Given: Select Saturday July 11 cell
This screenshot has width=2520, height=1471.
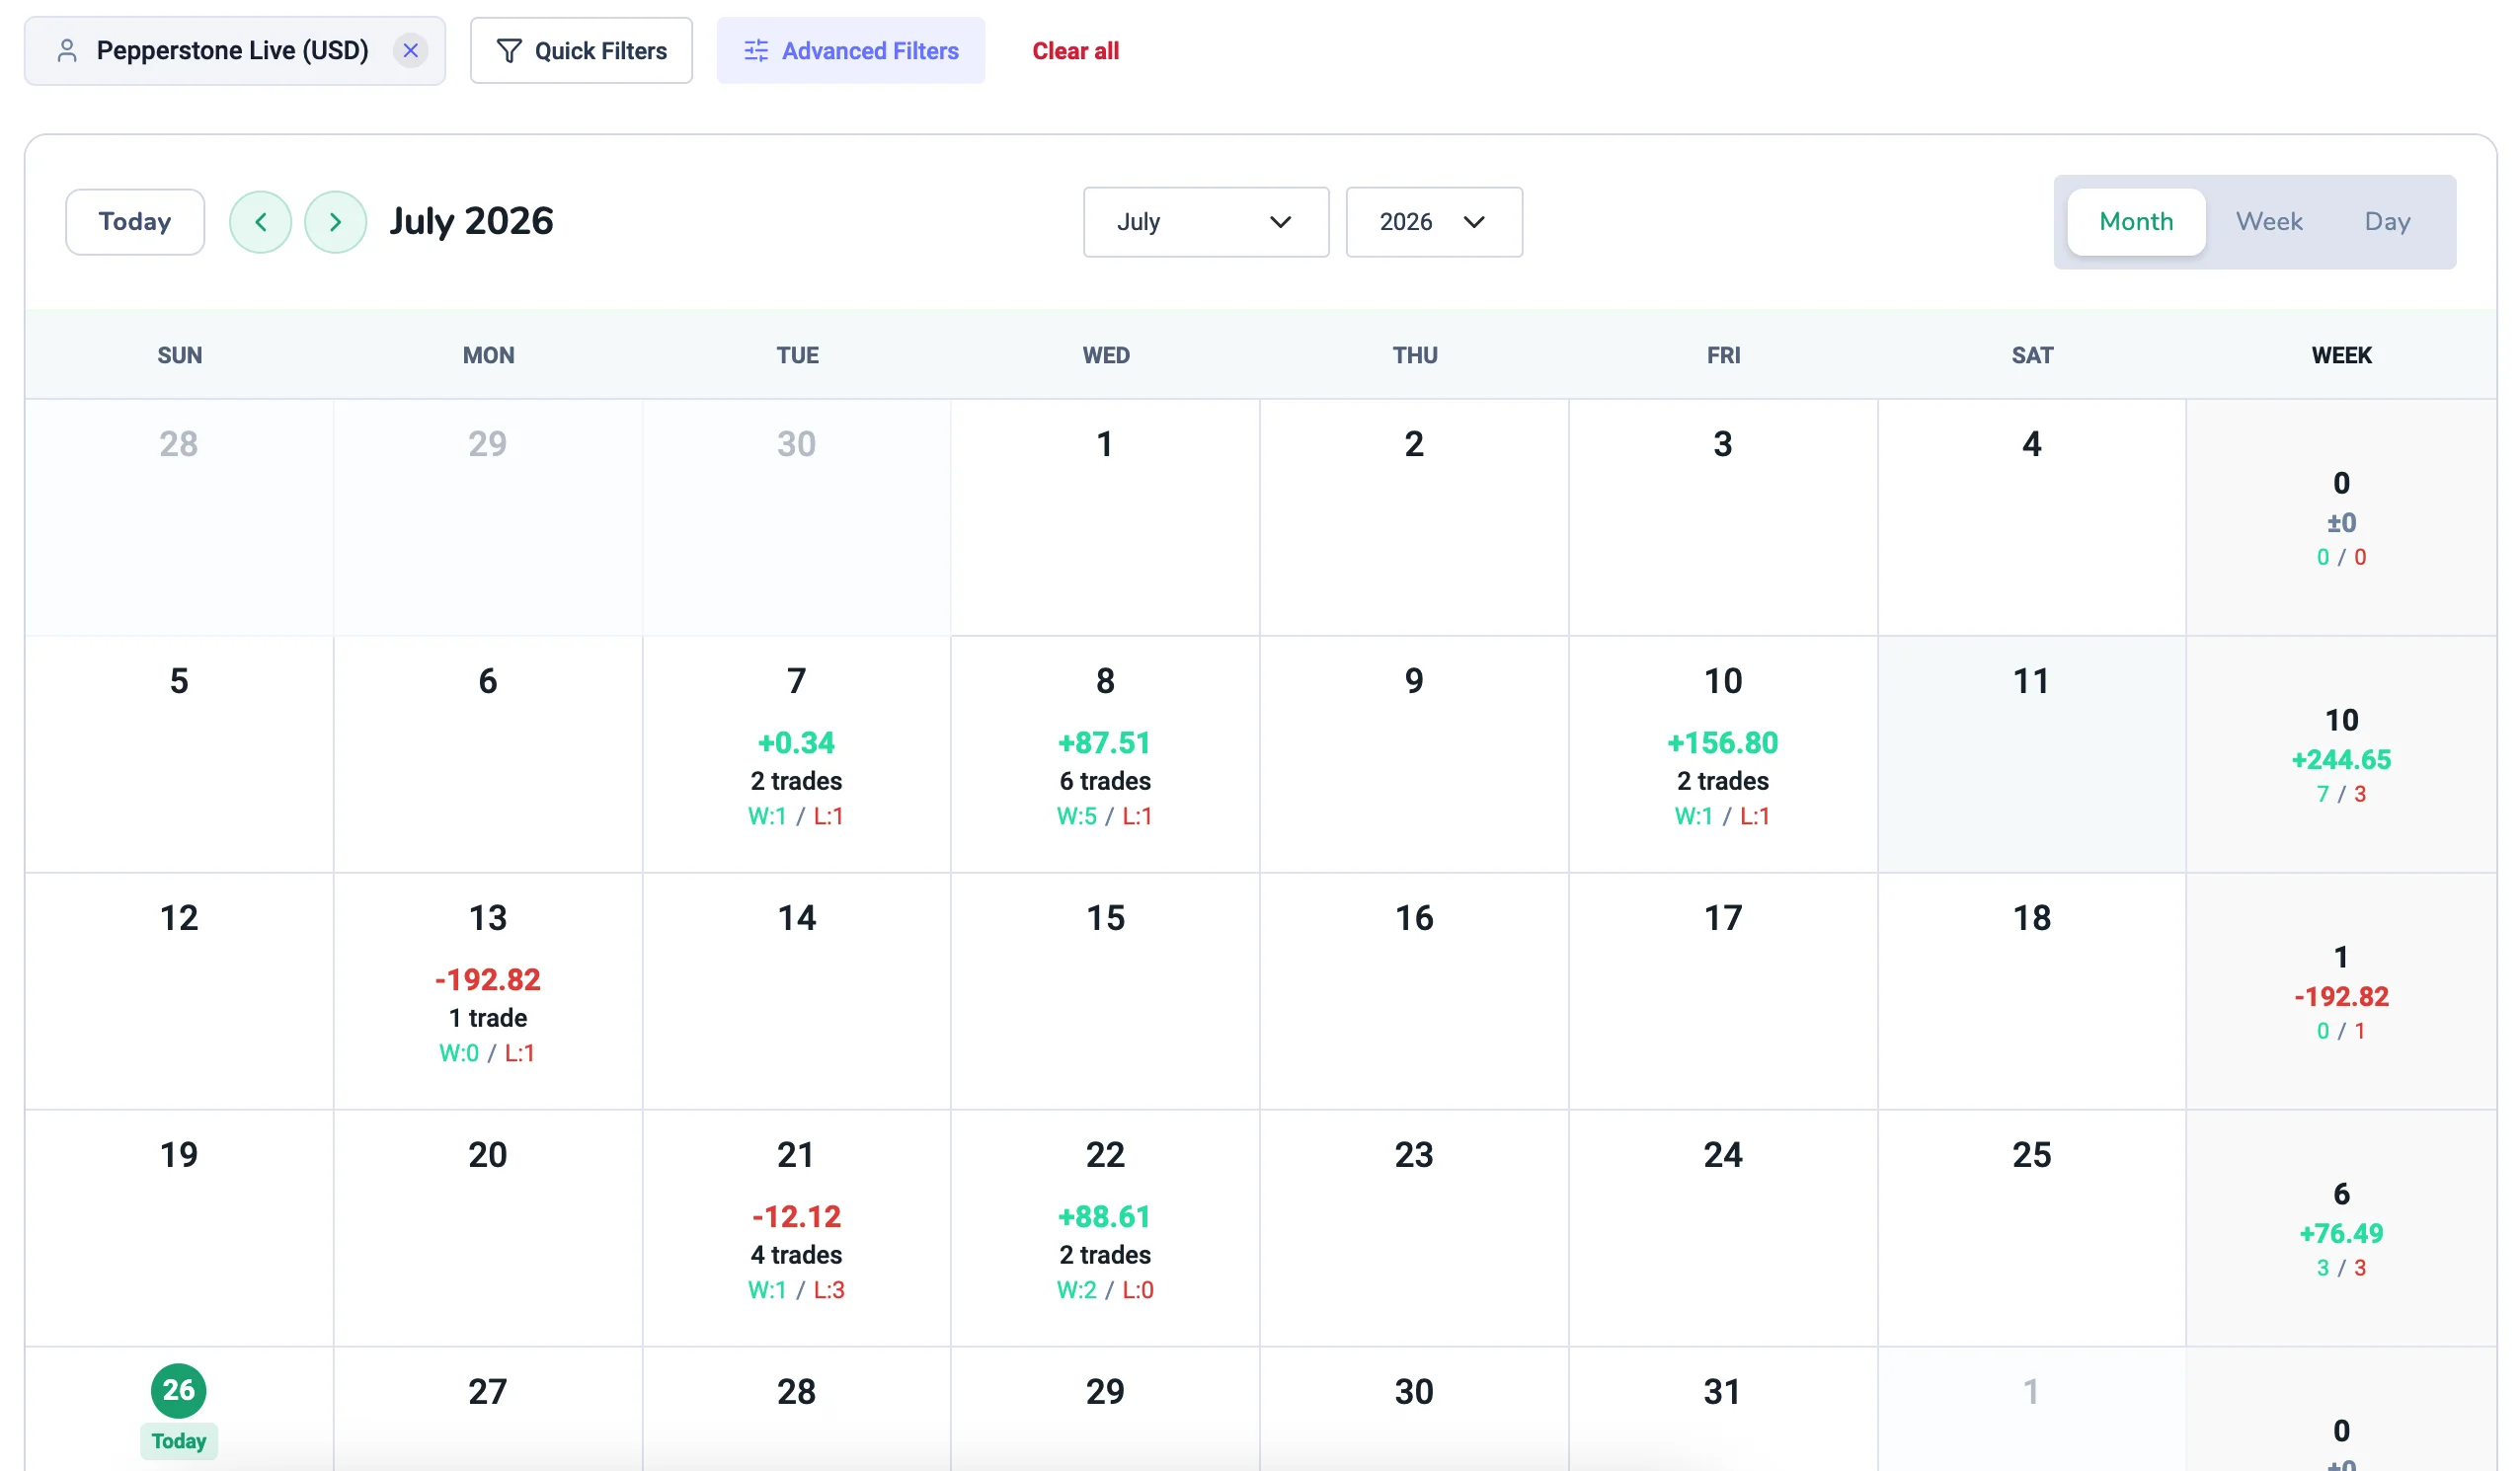Looking at the screenshot, I should [x=2031, y=754].
